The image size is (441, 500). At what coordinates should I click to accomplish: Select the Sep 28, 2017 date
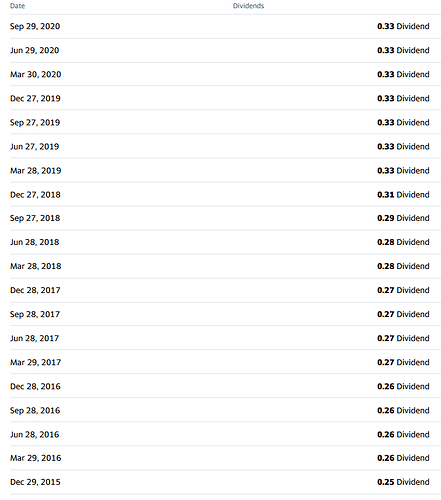[35, 314]
